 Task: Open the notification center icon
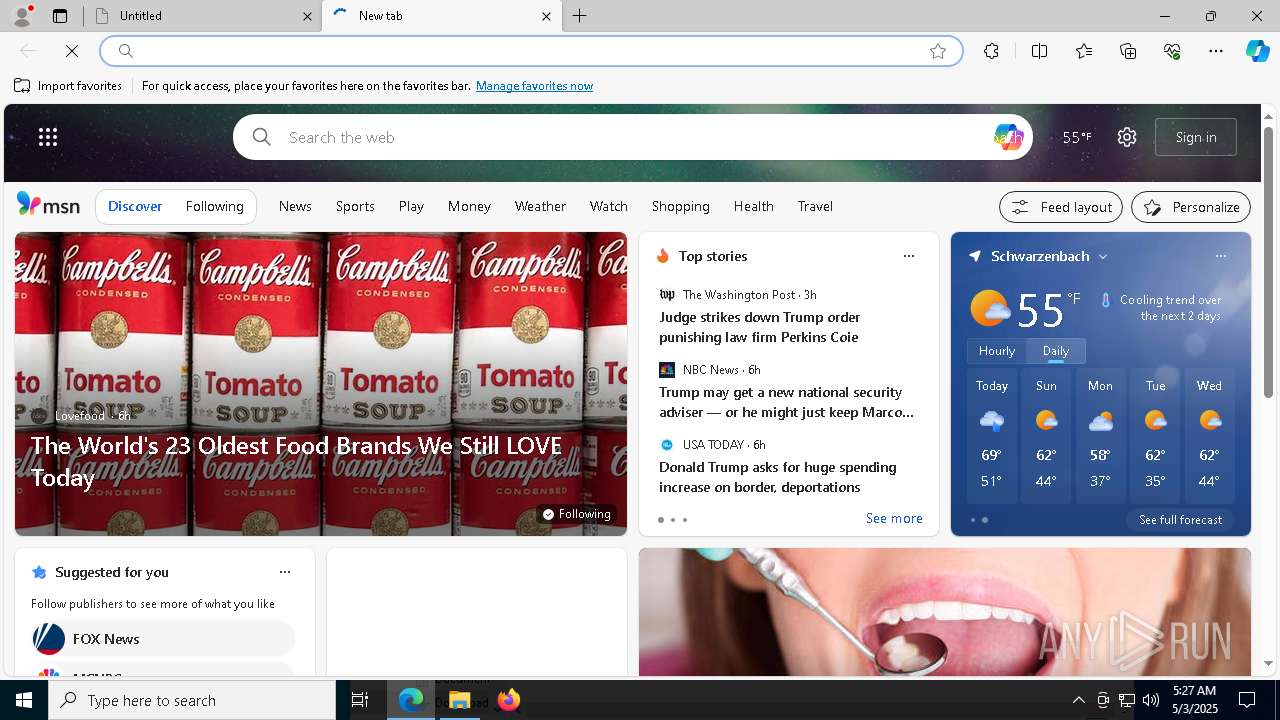coord(1247,700)
